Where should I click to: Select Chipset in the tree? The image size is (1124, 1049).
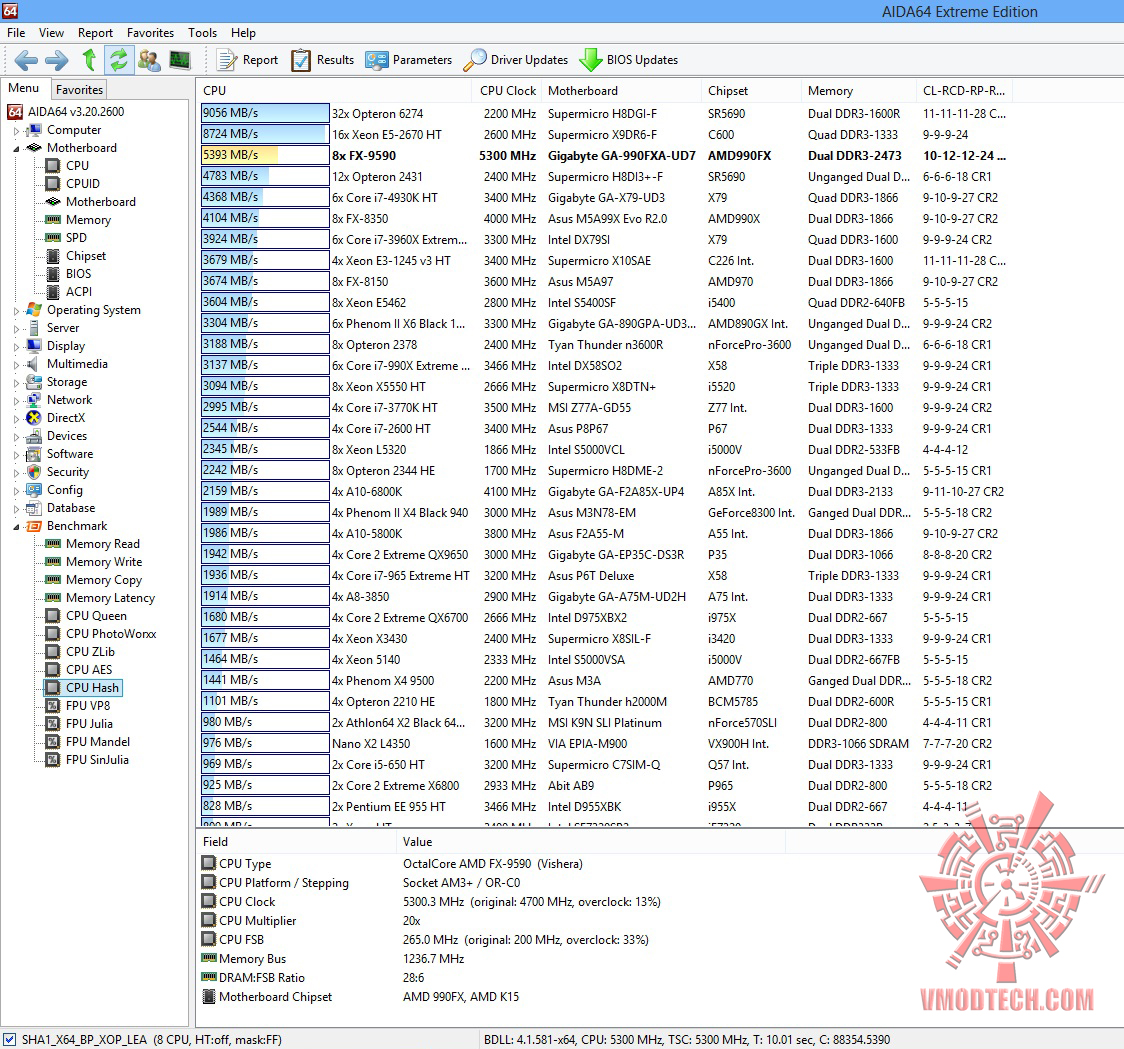pos(85,256)
